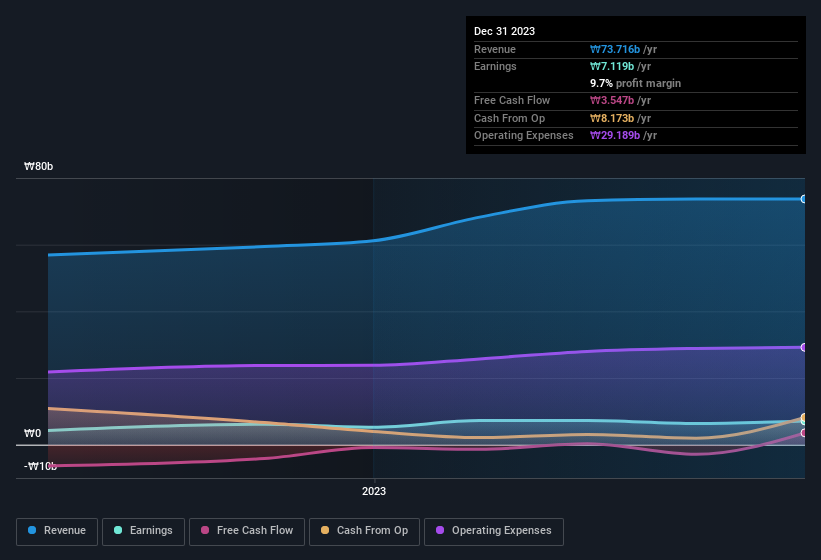Select the Operating Expenses tooltip label
Image resolution: width=821 pixels, height=560 pixels.
[x=524, y=136]
